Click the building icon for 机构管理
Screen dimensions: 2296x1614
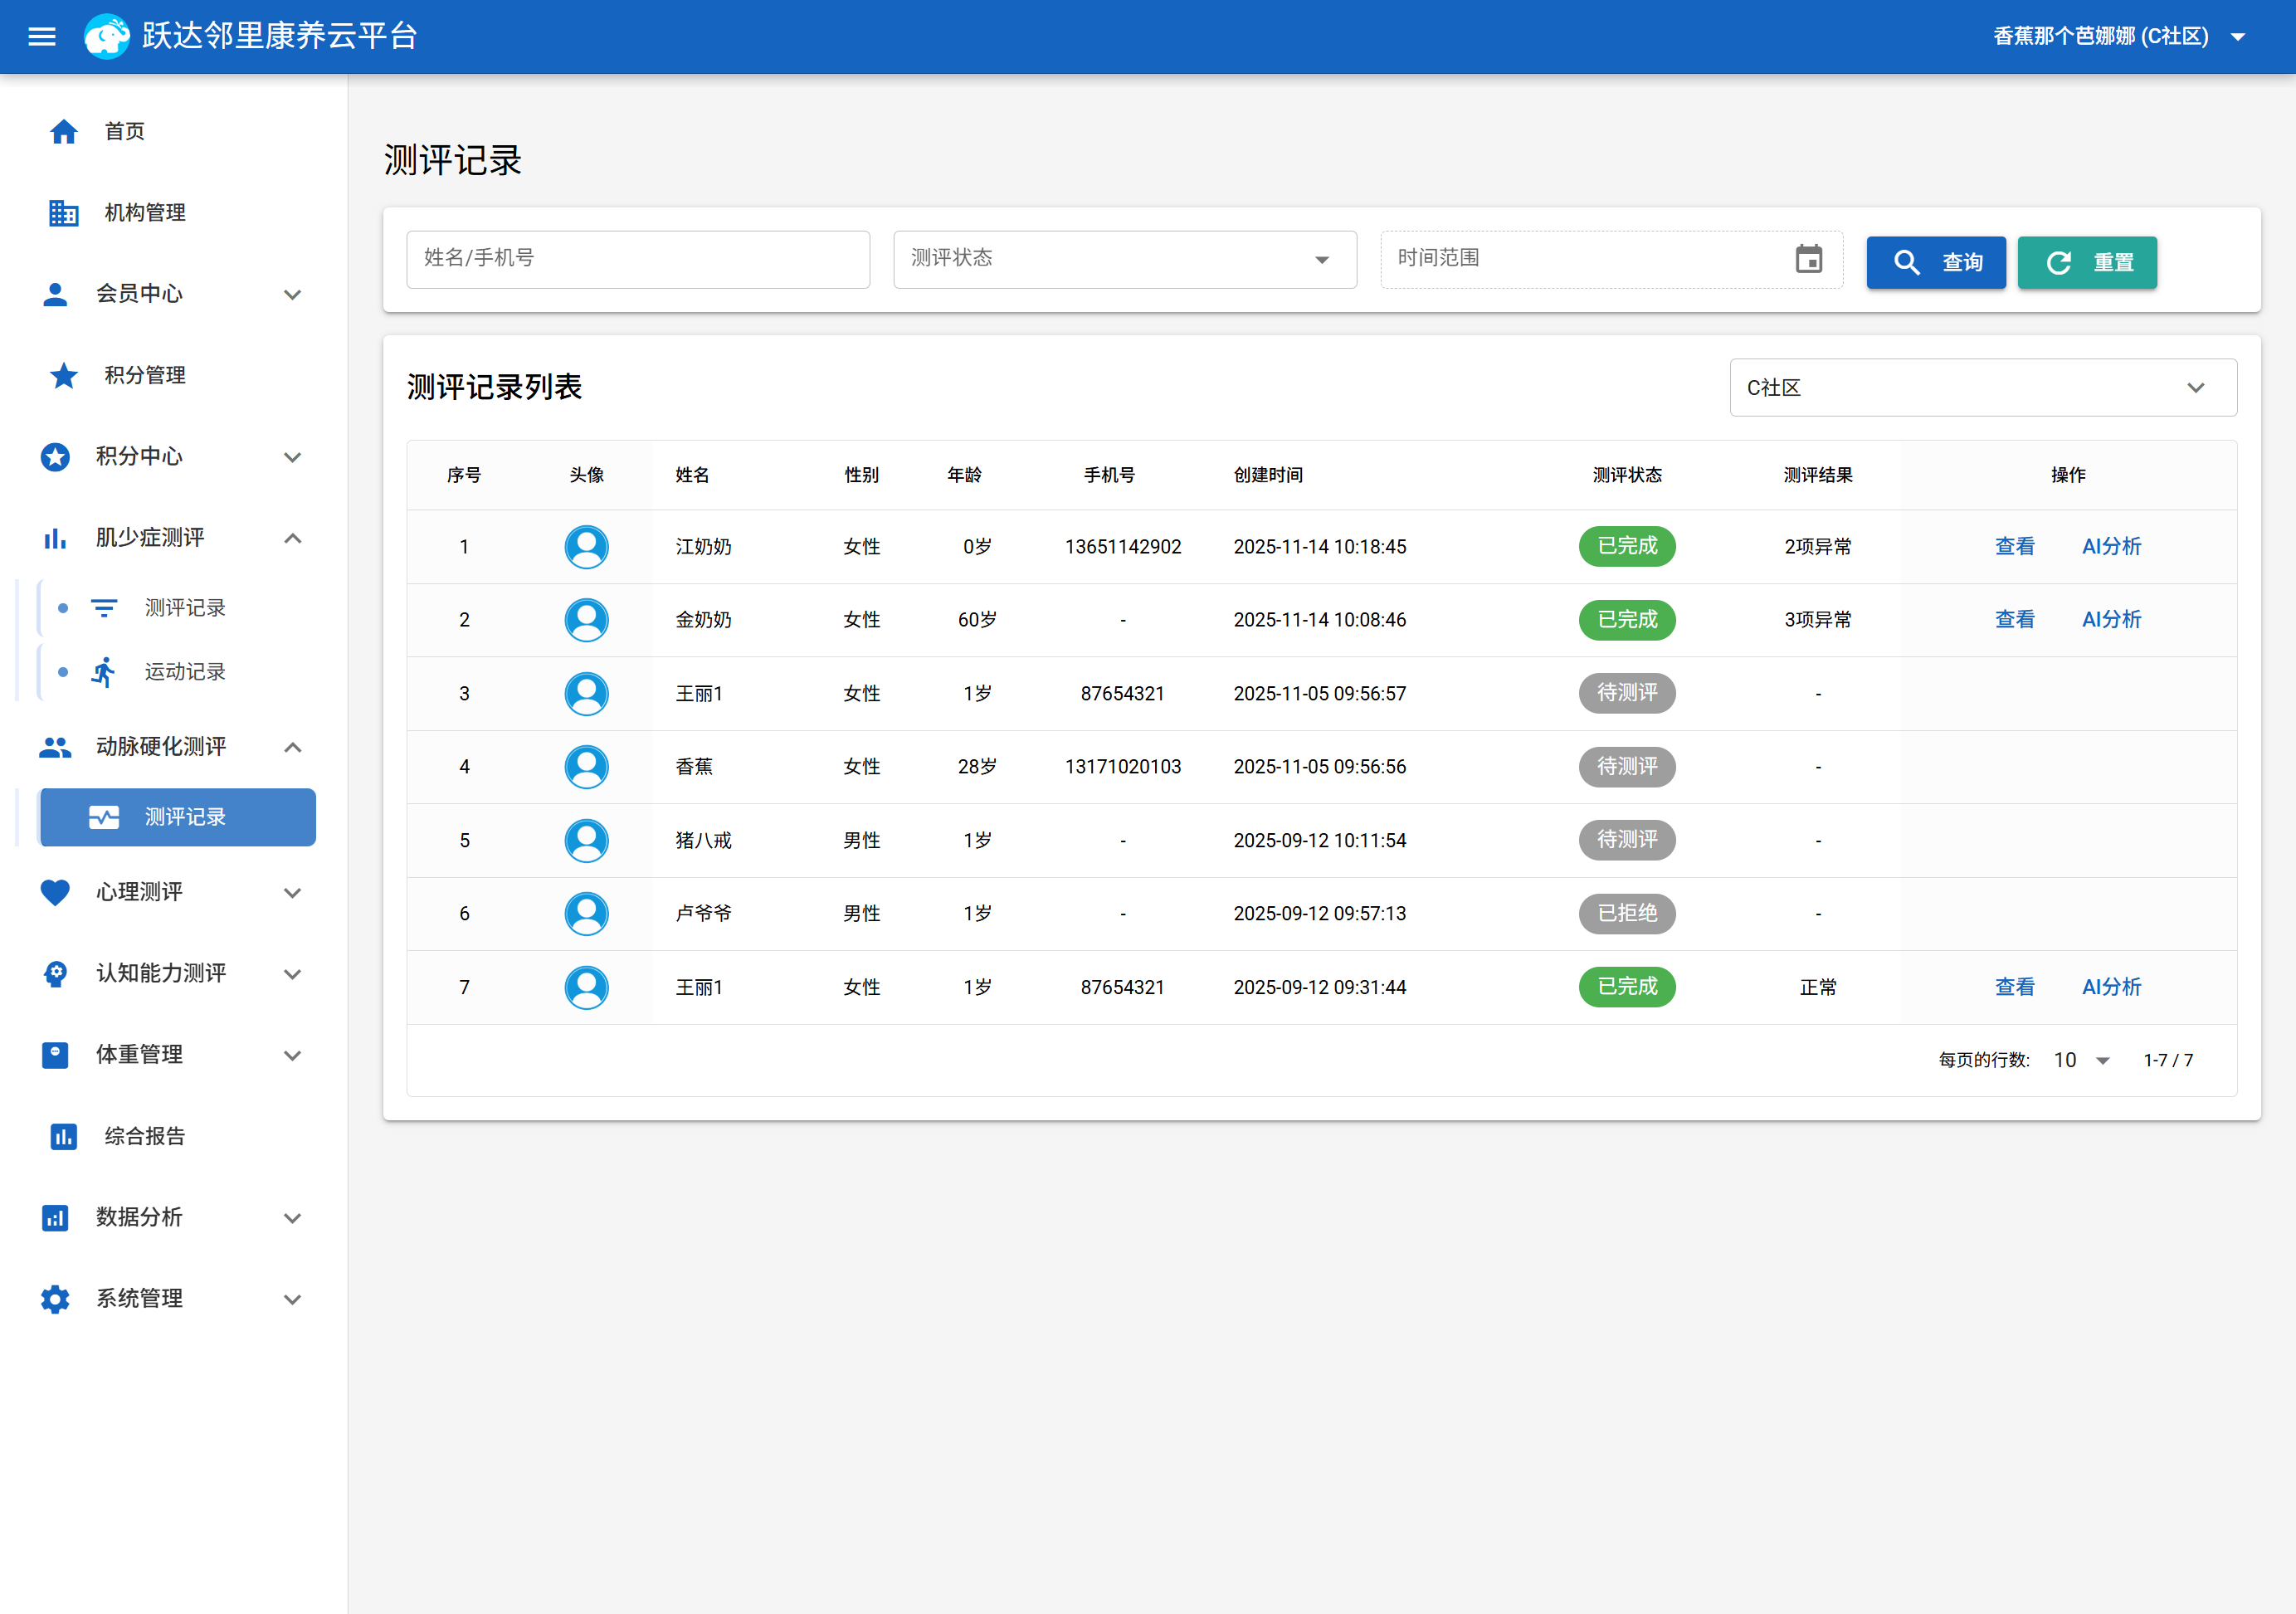[x=64, y=213]
